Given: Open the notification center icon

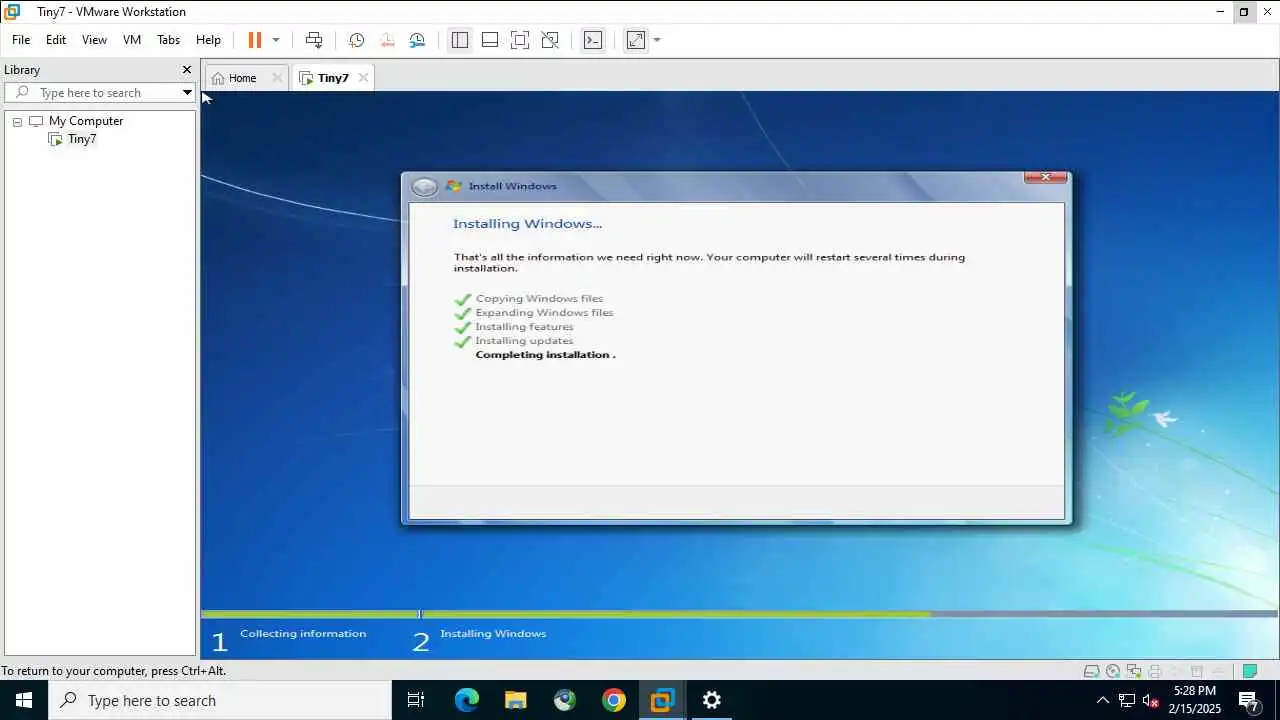Looking at the screenshot, I should [1249, 700].
